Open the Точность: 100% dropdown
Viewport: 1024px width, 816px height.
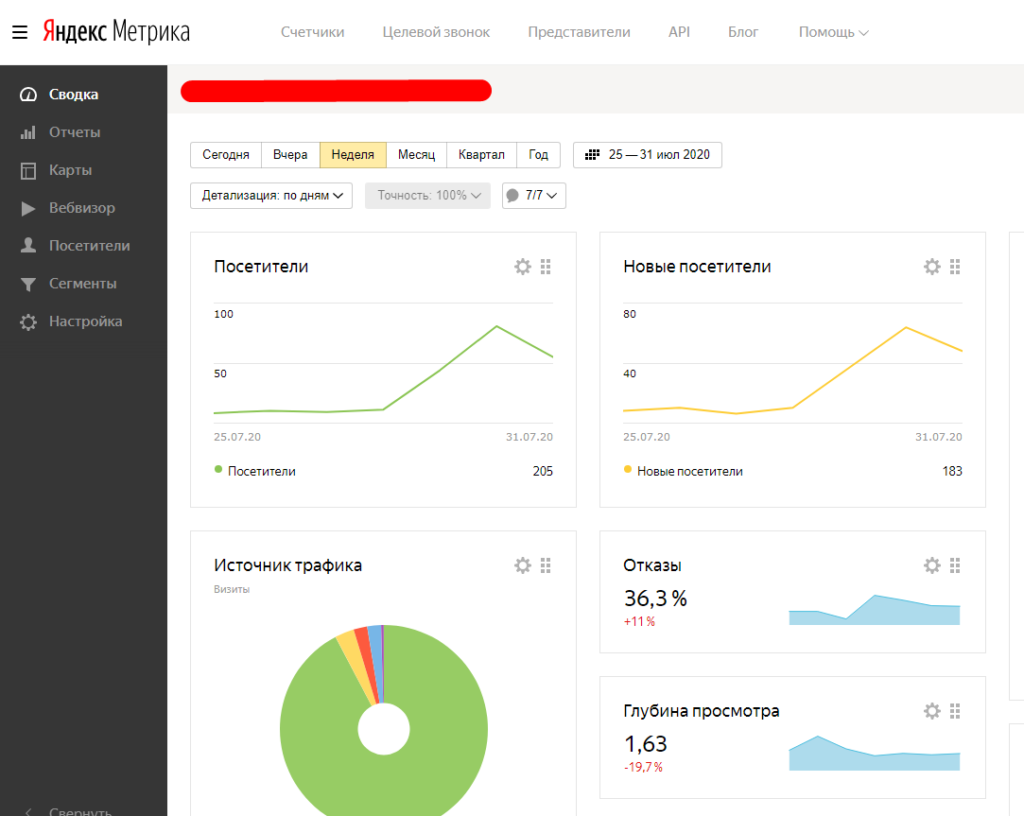click(428, 195)
